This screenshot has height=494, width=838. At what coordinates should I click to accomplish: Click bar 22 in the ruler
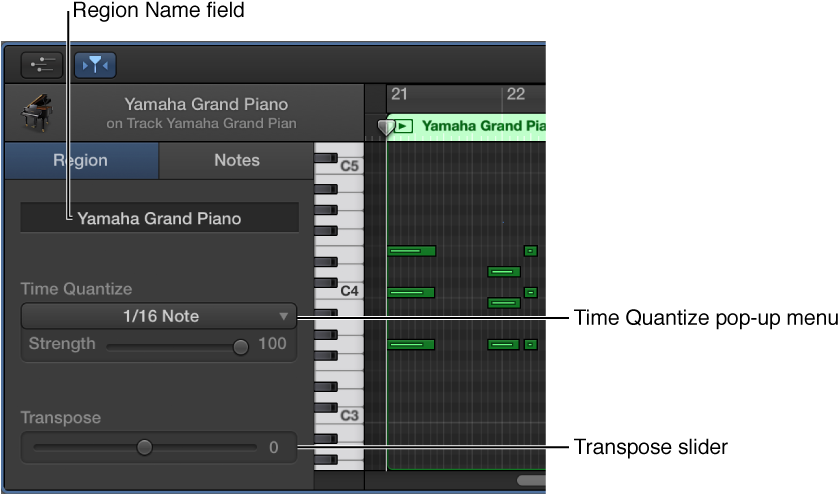click(515, 94)
